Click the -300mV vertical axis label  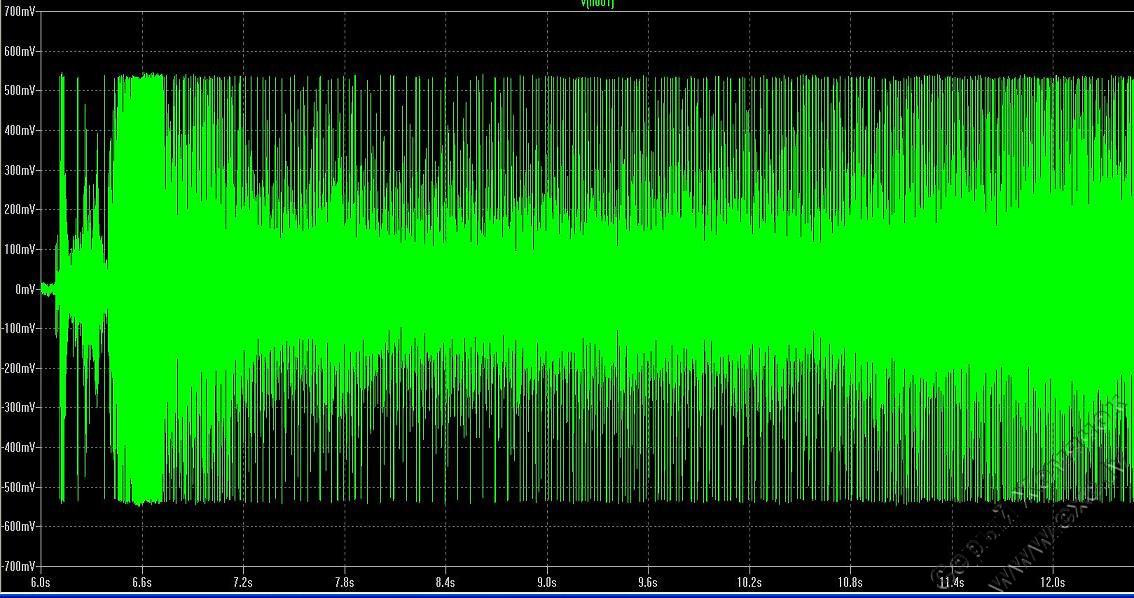point(18,408)
